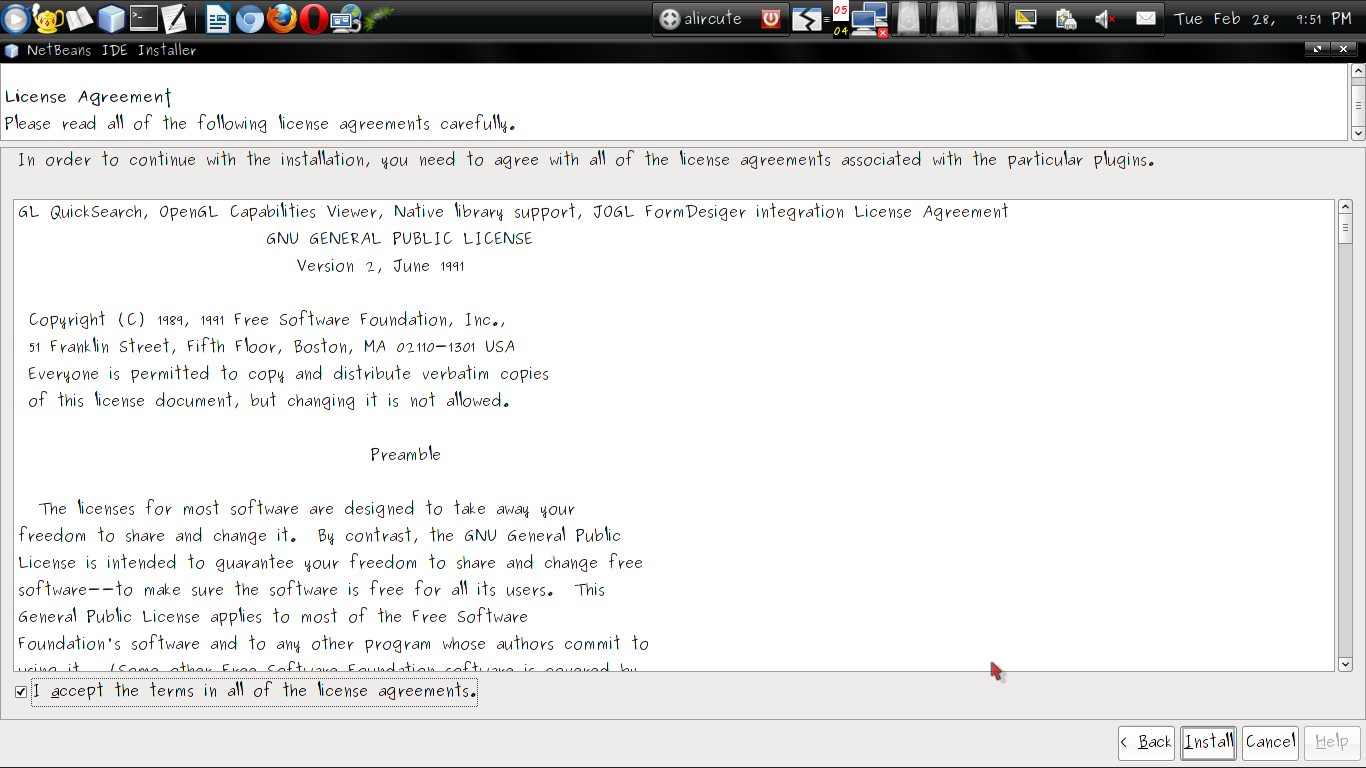Click the '51 Franklin Street' address line
This screenshot has width=1366, height=768.
[271, 347]
